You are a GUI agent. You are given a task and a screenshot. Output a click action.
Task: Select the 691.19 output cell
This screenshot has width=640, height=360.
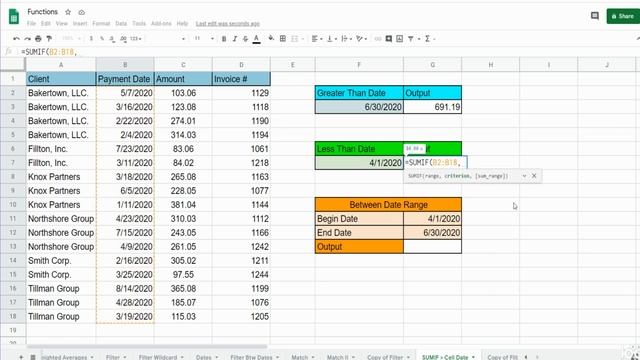[432, 107]
